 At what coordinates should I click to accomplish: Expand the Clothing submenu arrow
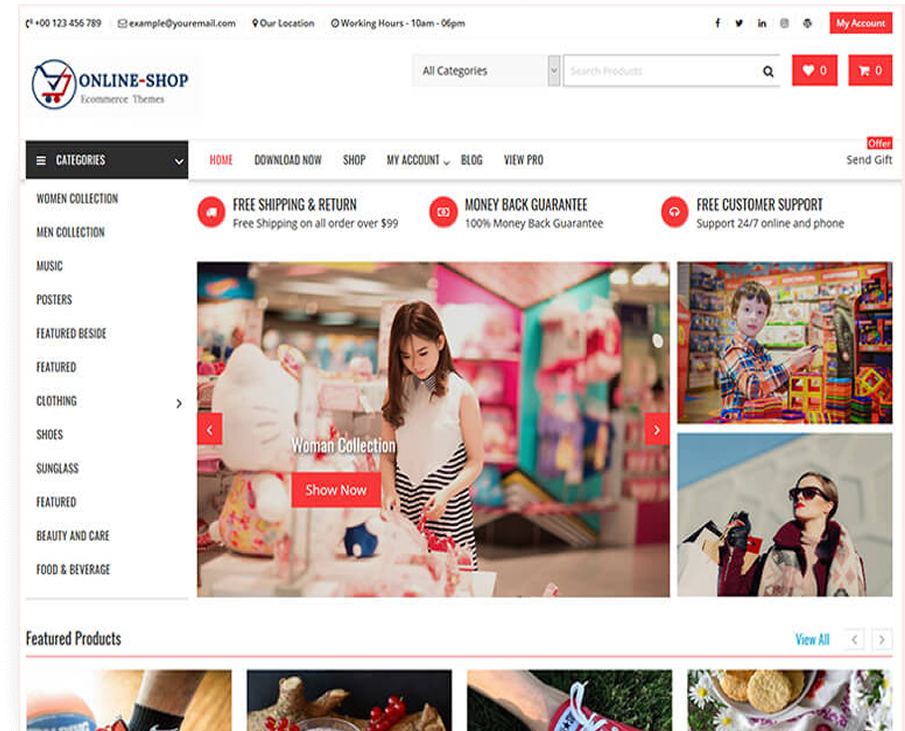click(x=179, y=404)
